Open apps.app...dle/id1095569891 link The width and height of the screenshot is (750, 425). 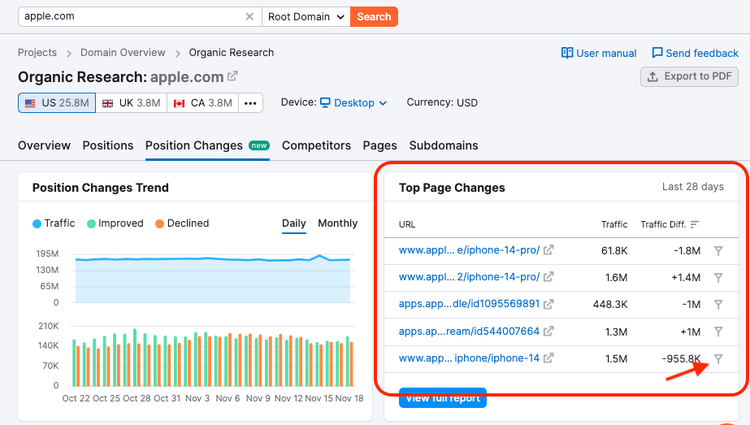pyautogui.click(x=469, y=304)
